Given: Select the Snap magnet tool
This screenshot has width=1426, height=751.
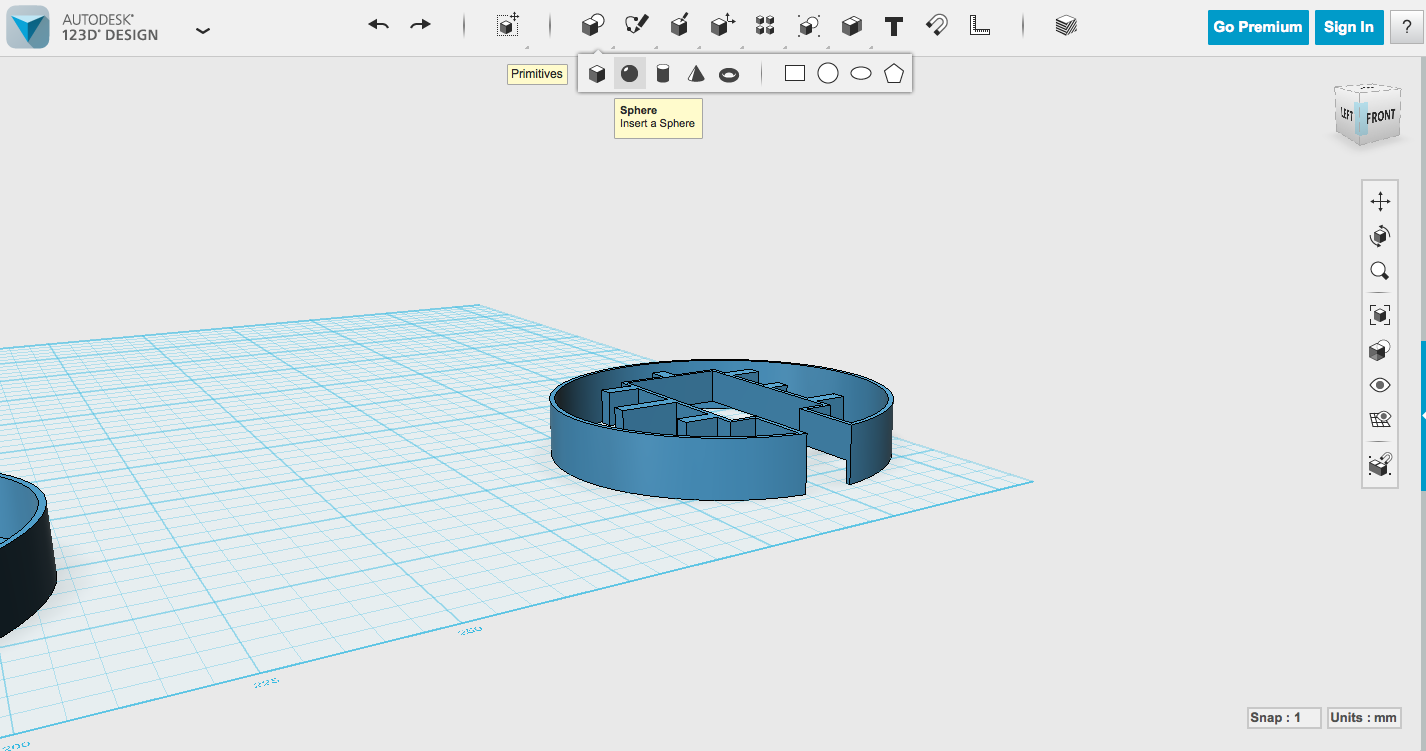Looking at the screenshot, I should (x=936, y=26).
